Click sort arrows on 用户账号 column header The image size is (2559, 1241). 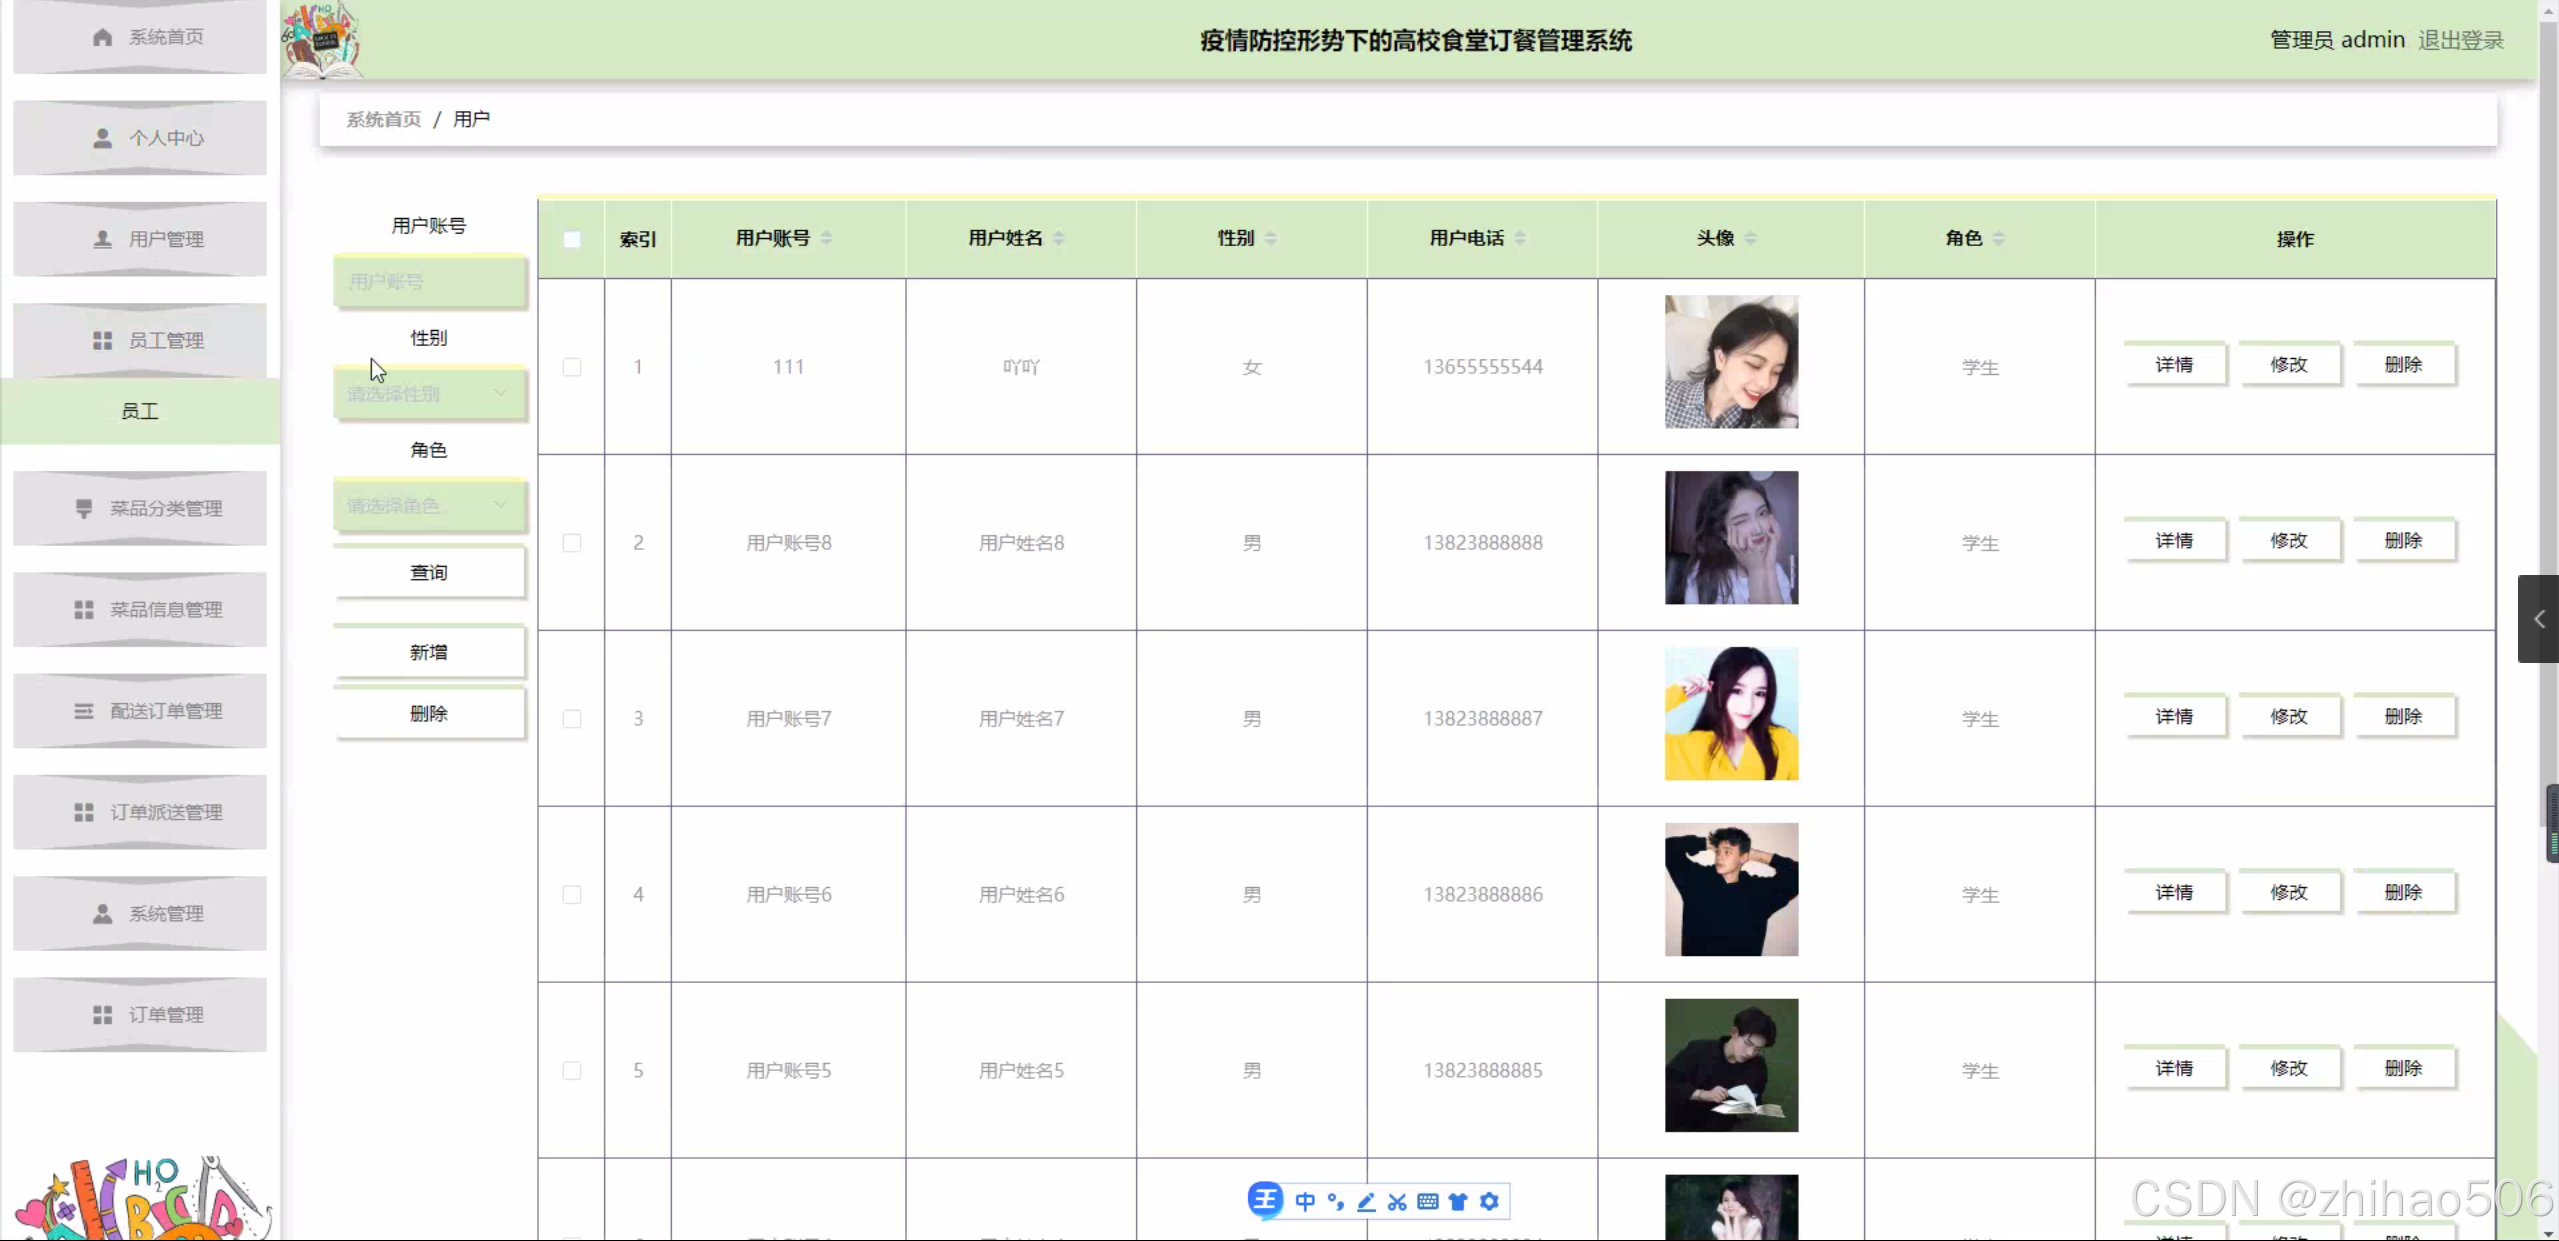(x=826, y=238)
